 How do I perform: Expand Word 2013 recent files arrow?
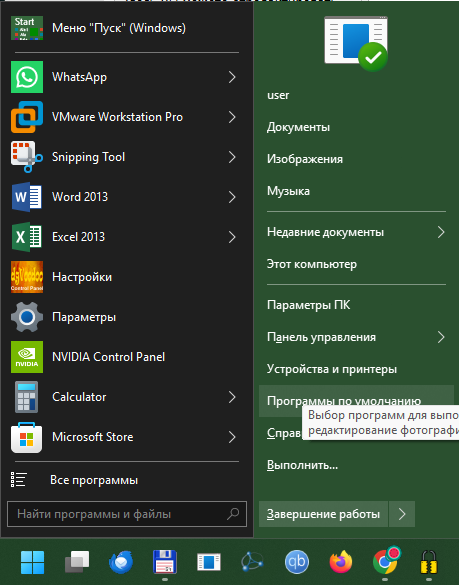pos(232,197)
